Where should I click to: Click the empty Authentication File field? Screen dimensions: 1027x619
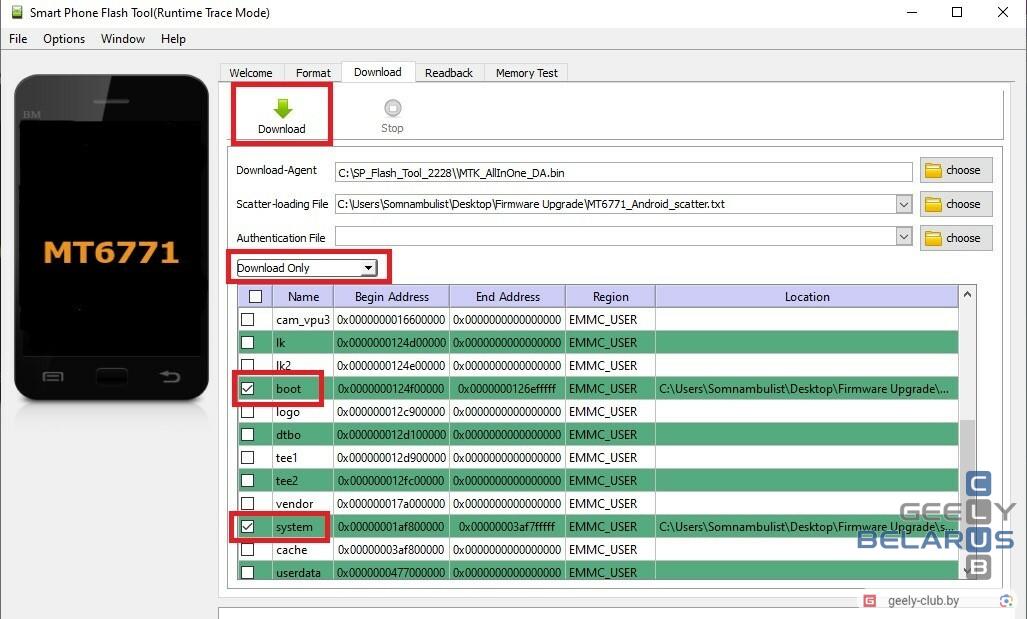click(615, 236)
